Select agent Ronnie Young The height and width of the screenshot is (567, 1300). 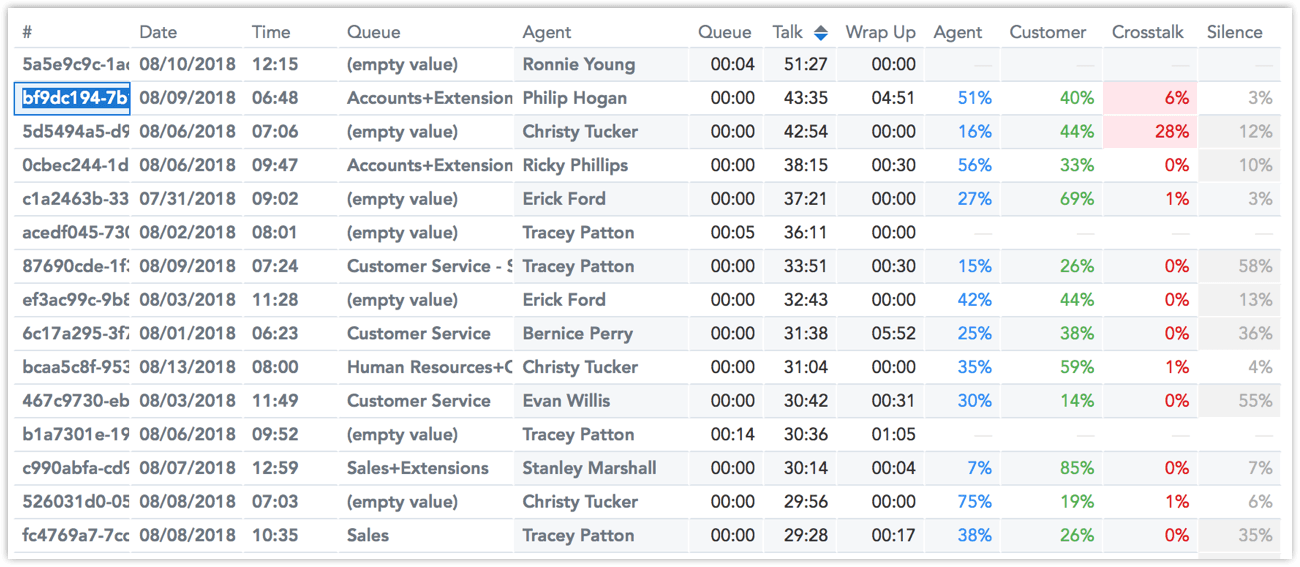coord(578,64)
